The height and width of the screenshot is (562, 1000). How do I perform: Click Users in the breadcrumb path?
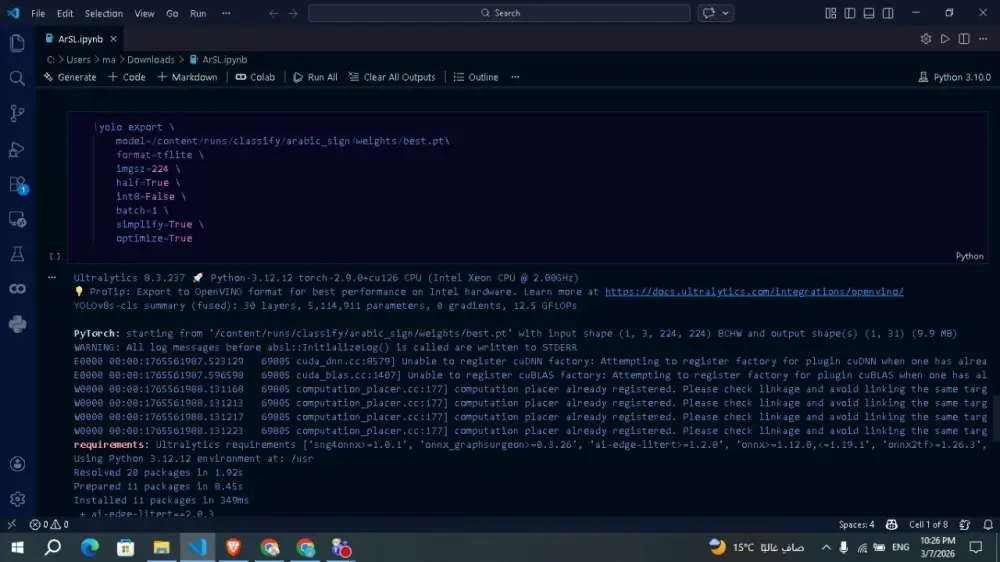click(78, 59)
